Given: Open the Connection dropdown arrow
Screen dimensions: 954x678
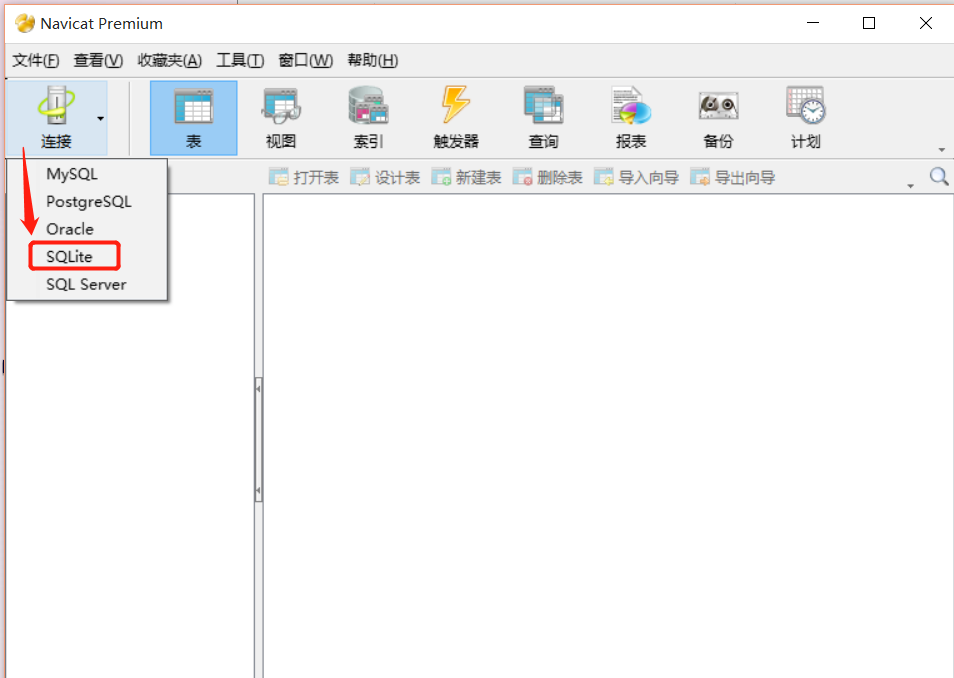Looking at the screenshot, I should pos(100,119).
